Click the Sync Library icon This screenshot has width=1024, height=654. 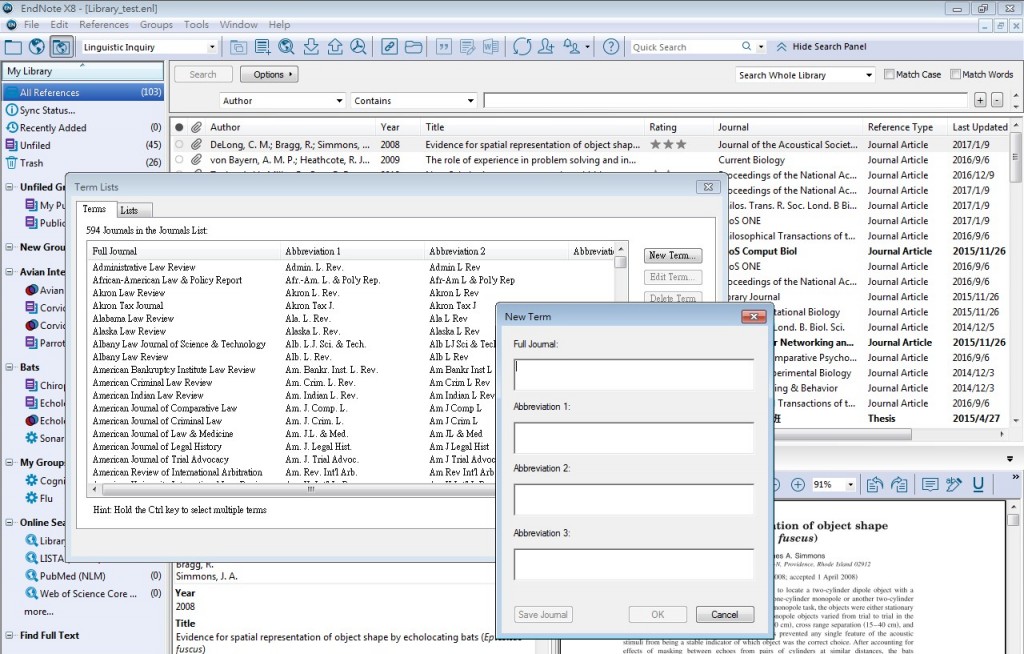point(522,47)
